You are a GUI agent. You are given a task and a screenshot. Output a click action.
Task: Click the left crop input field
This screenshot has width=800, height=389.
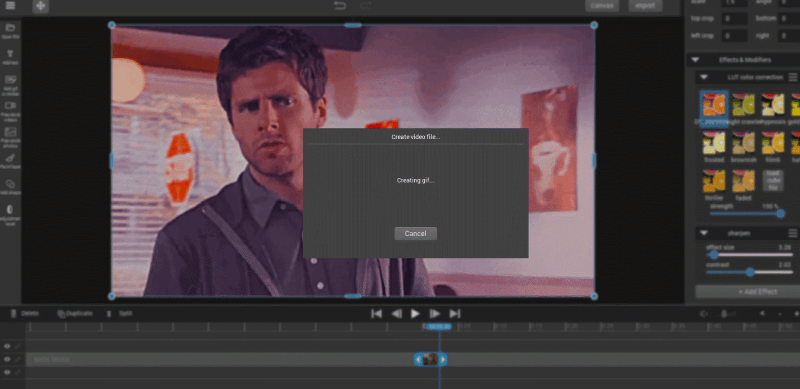pos(734,36)
